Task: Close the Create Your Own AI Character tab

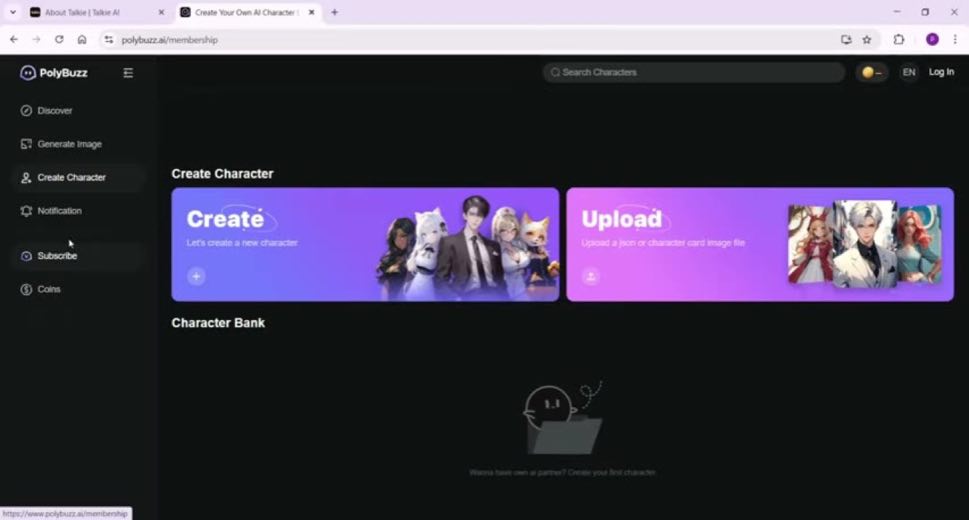Action: pos(311,12)
